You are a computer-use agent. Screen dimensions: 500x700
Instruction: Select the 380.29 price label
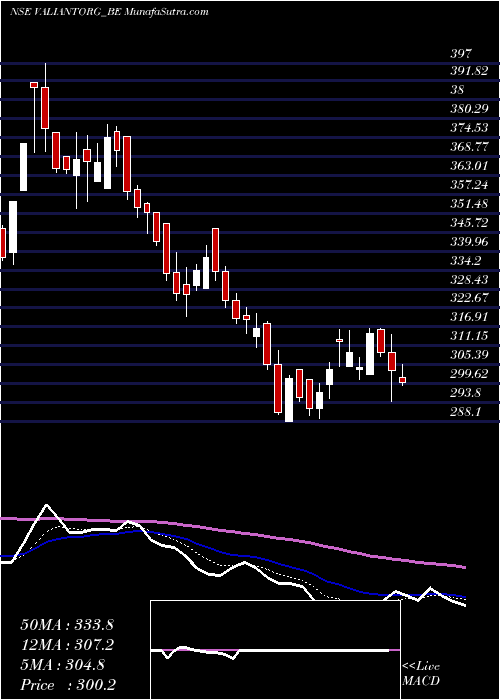coord(469,108)
